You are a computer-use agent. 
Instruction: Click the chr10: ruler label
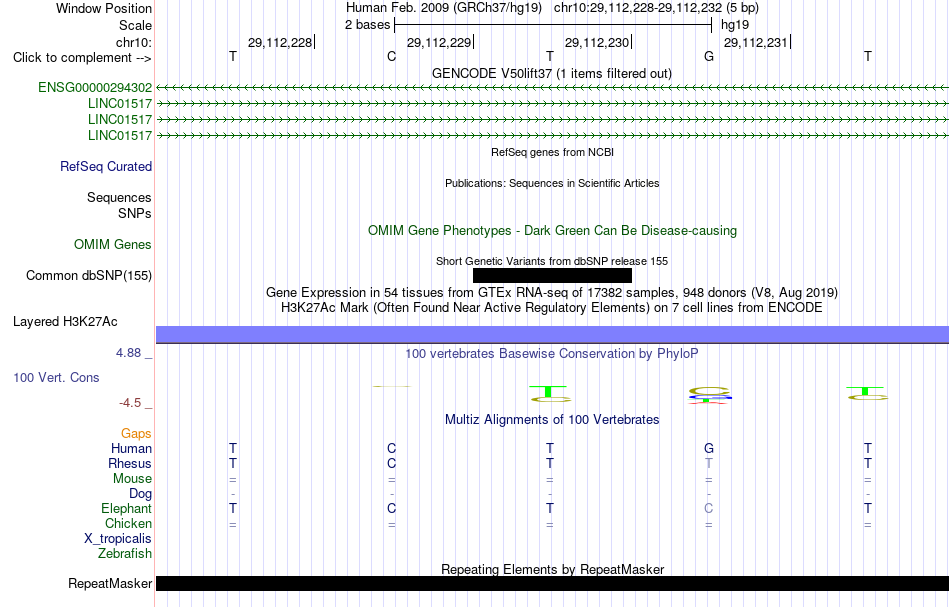(x=134, y=42)
